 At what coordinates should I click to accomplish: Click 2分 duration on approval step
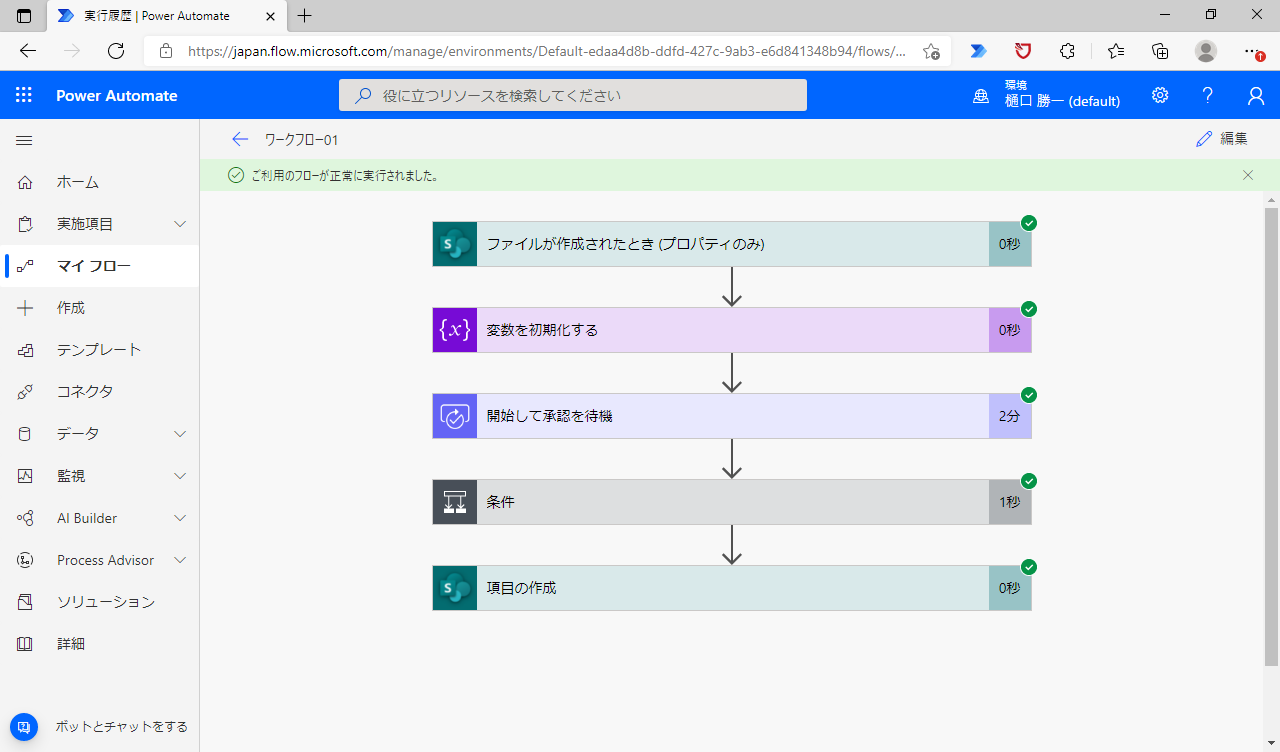[1010, 416]
